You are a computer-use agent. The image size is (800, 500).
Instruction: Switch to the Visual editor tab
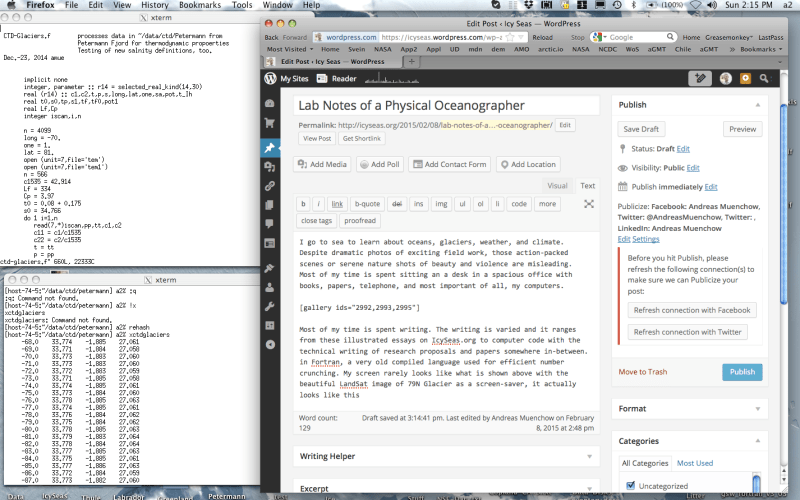(x=557, y=186)
